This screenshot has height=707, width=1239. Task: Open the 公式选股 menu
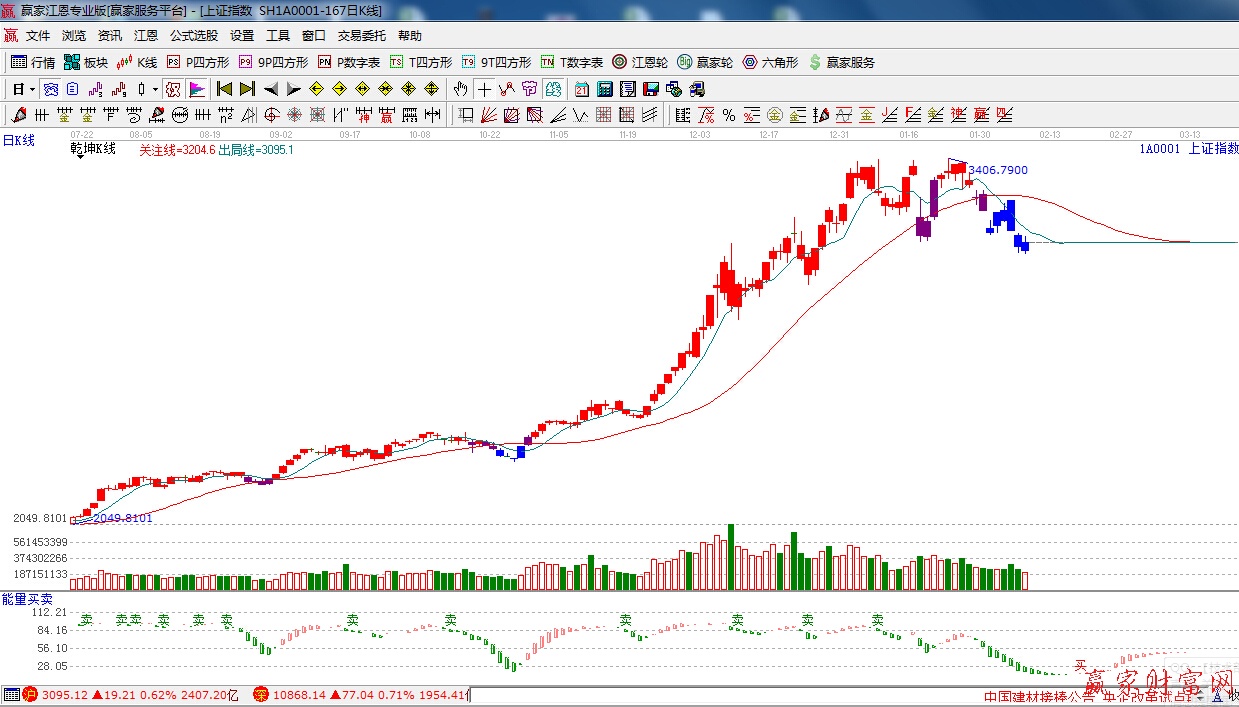193,35
